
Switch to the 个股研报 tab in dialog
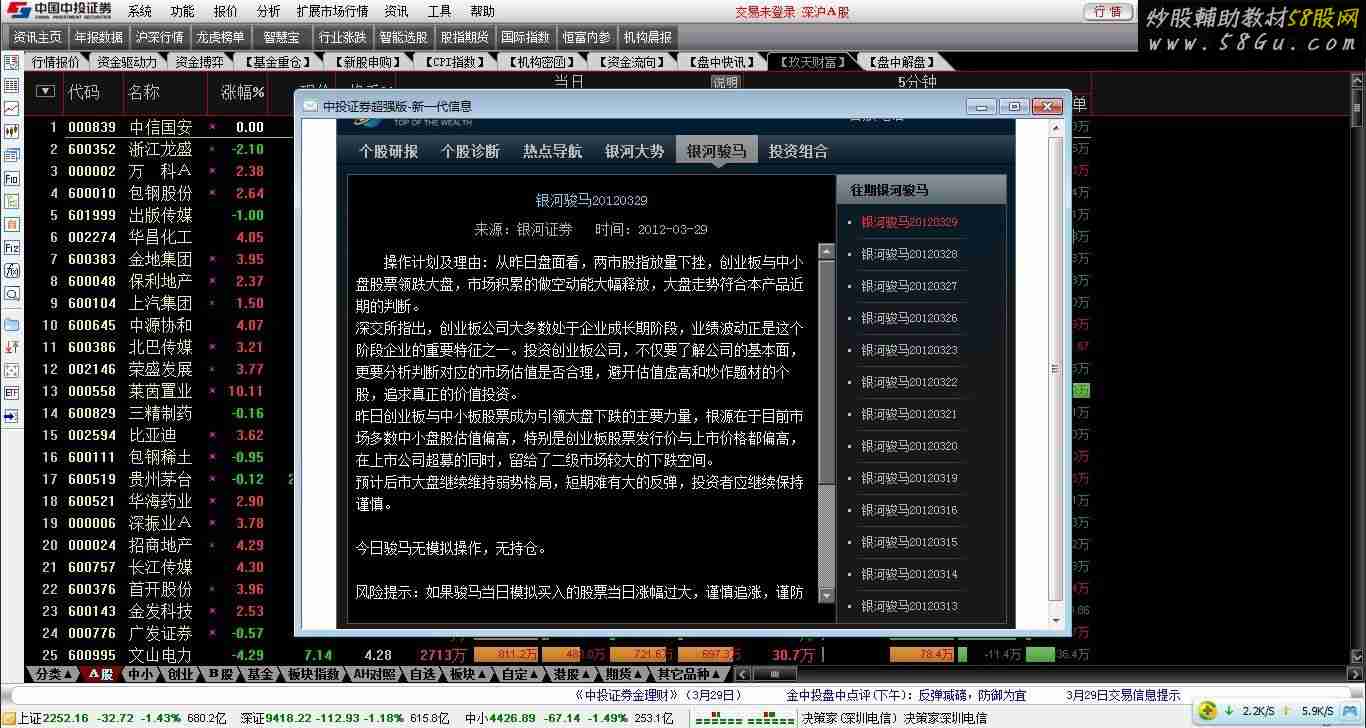[x=389, y=151]
